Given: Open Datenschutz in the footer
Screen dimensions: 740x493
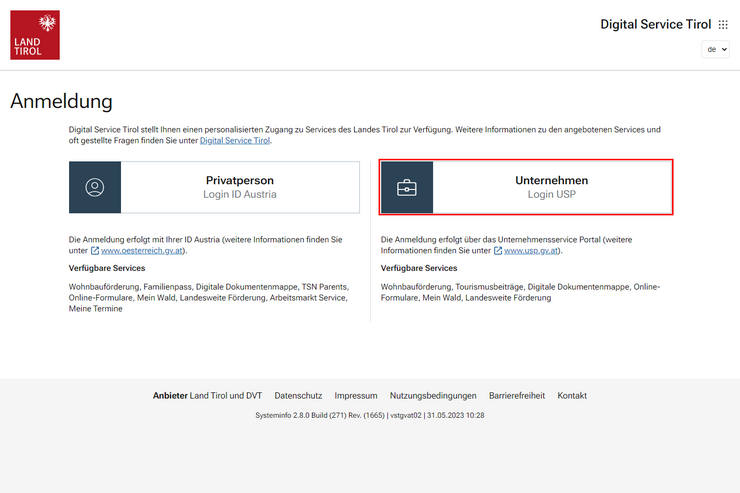Looking at the screenshot, I should click(x=297, y=396).
